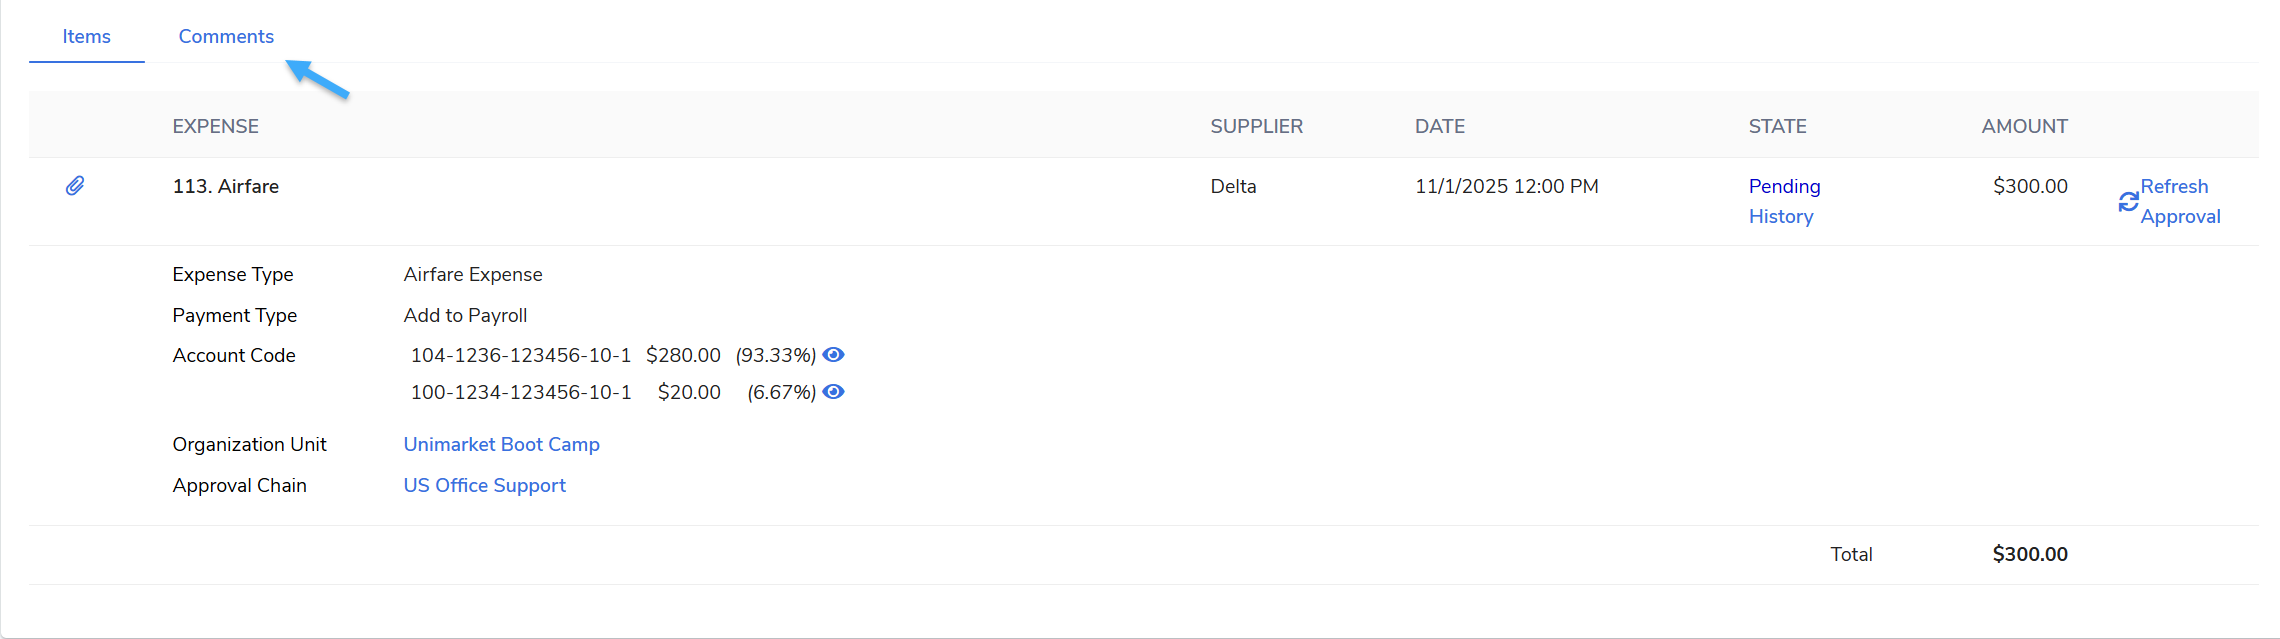Click the circular arrows refresh approval icon

coord(2128,202)
